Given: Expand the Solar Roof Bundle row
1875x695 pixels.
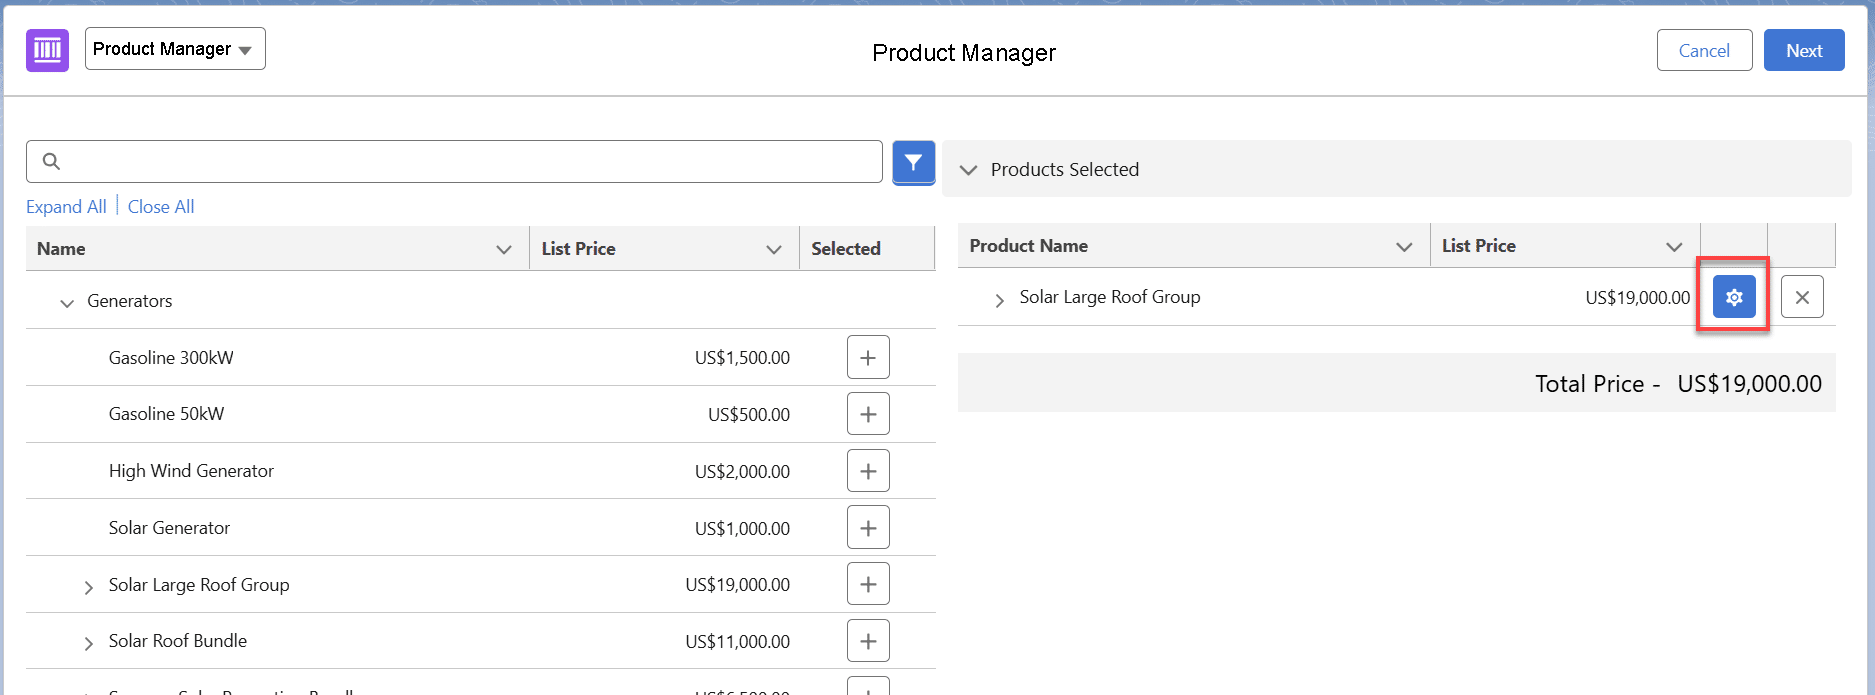Looking at the screenshot, I should 88,643.
